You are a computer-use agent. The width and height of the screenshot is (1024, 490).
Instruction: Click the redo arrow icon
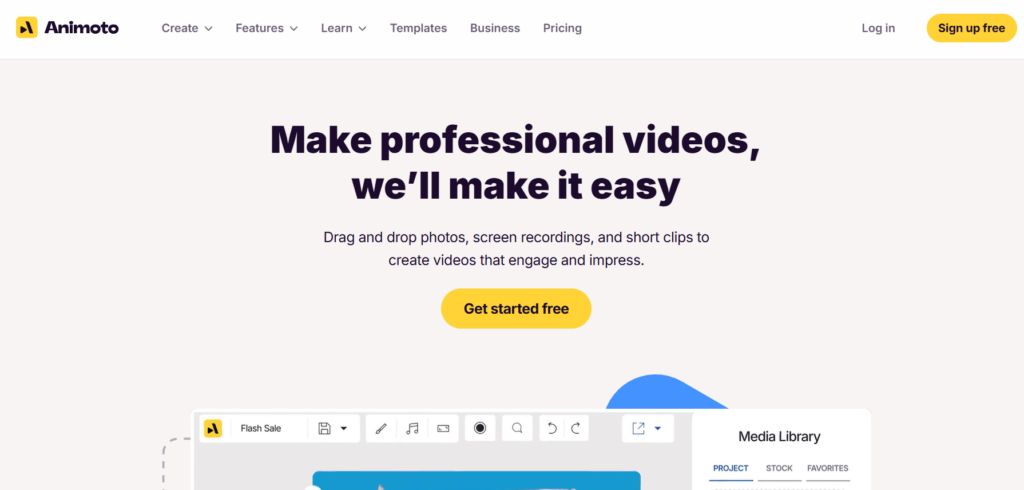[575, 429]
